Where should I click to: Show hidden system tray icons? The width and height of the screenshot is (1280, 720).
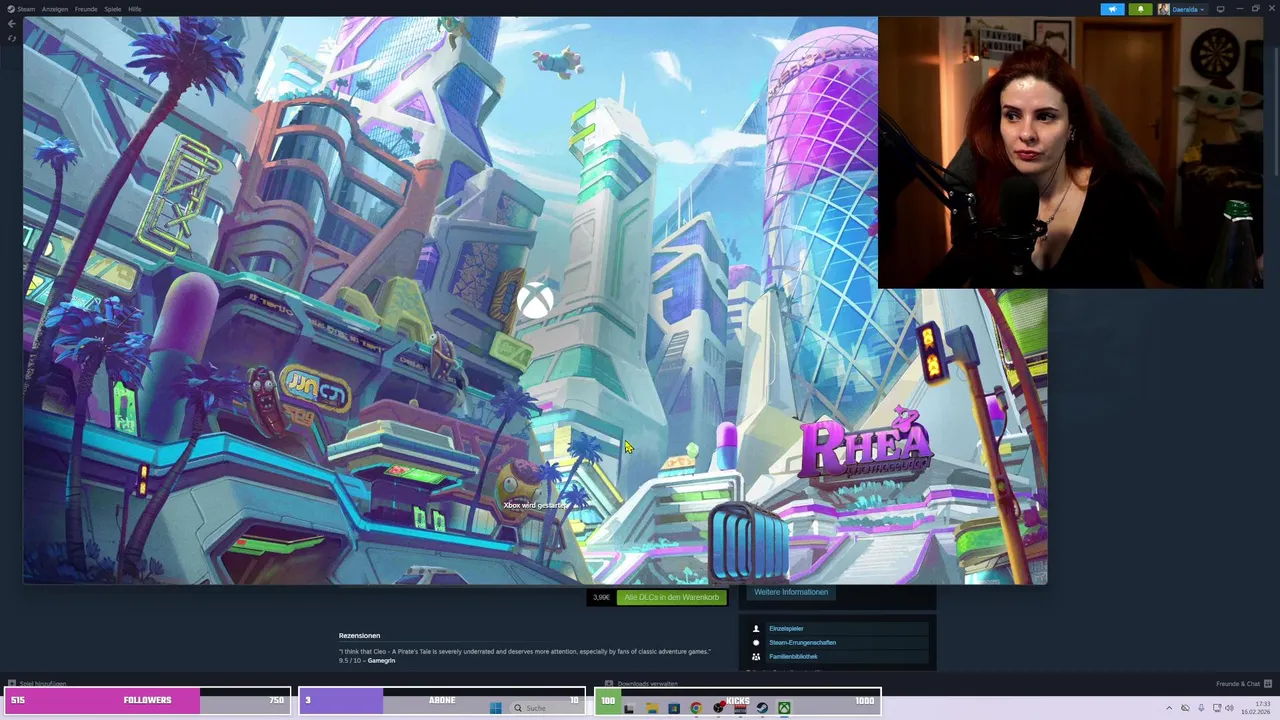(x=1169, y=708)
